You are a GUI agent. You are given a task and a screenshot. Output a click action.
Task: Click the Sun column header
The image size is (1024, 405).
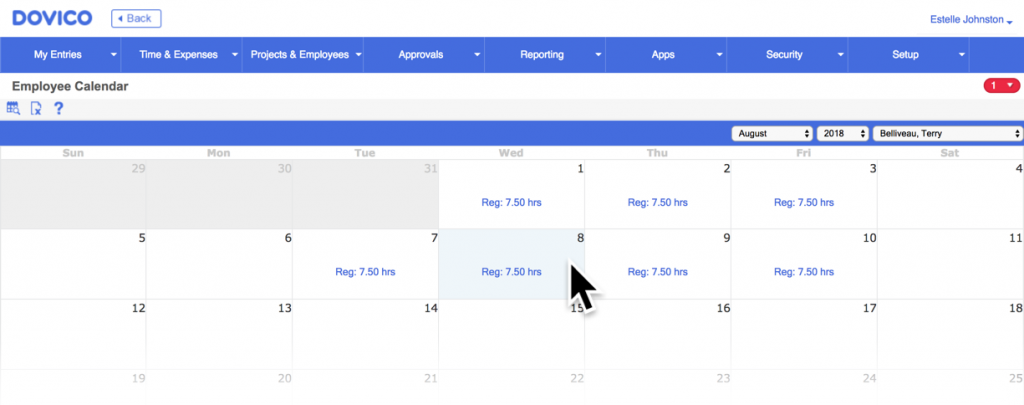(73, 153)
